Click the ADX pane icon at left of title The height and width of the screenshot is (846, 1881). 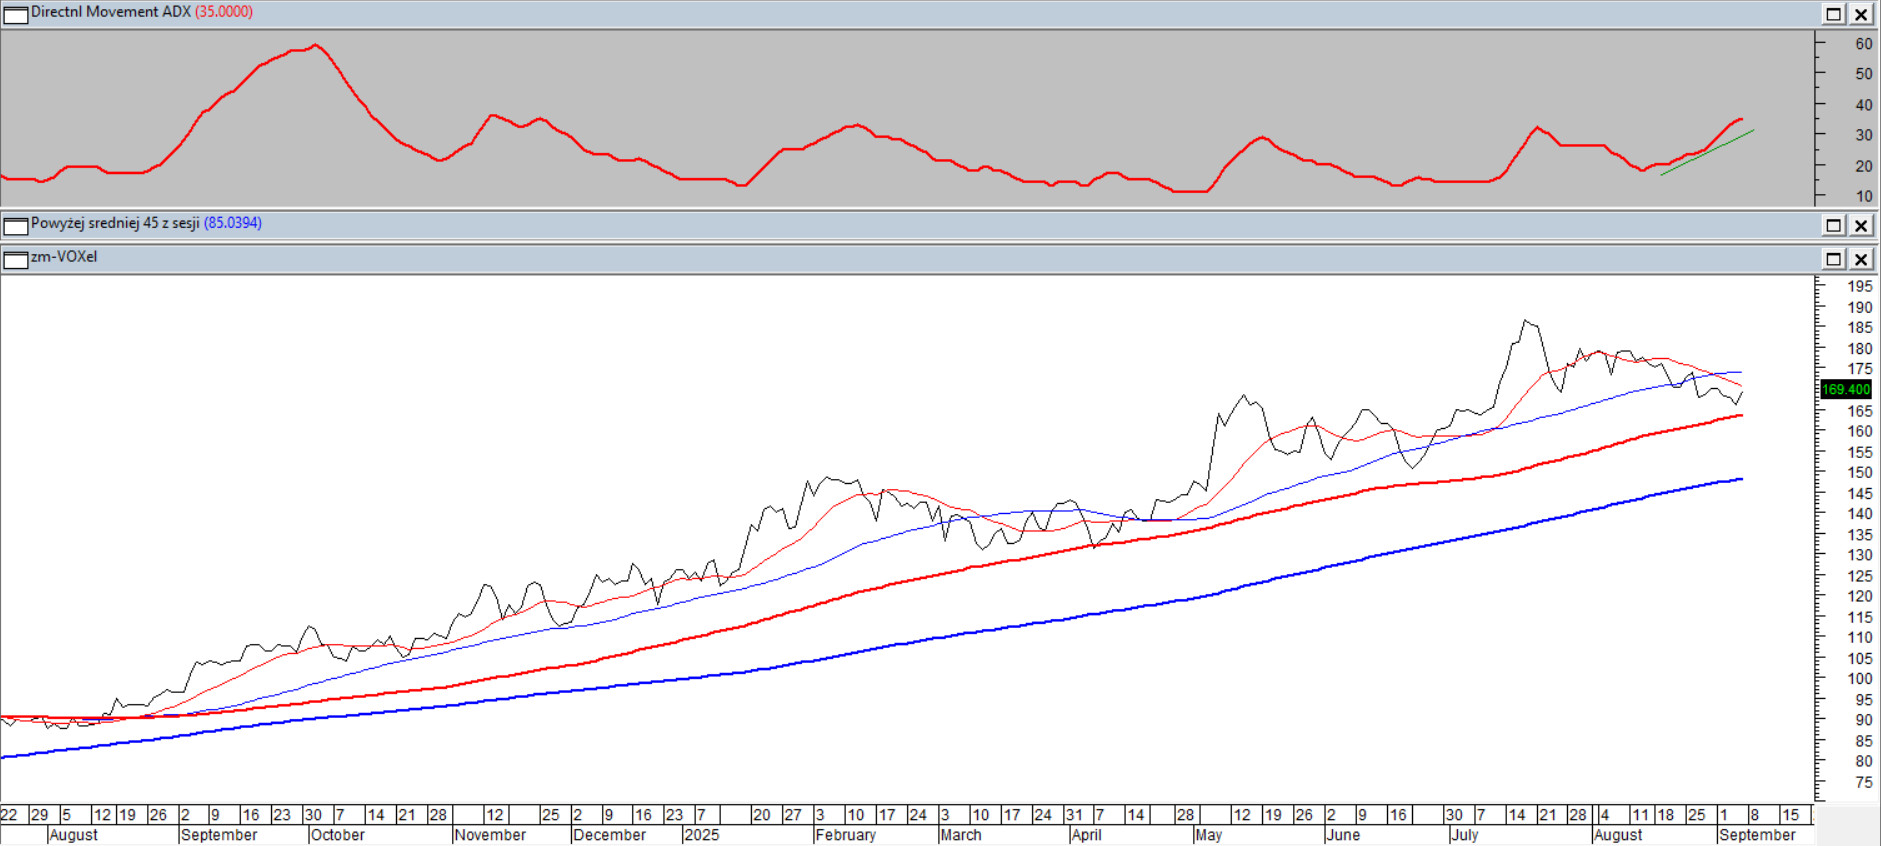pyautogui.click(x=15, y=14)
